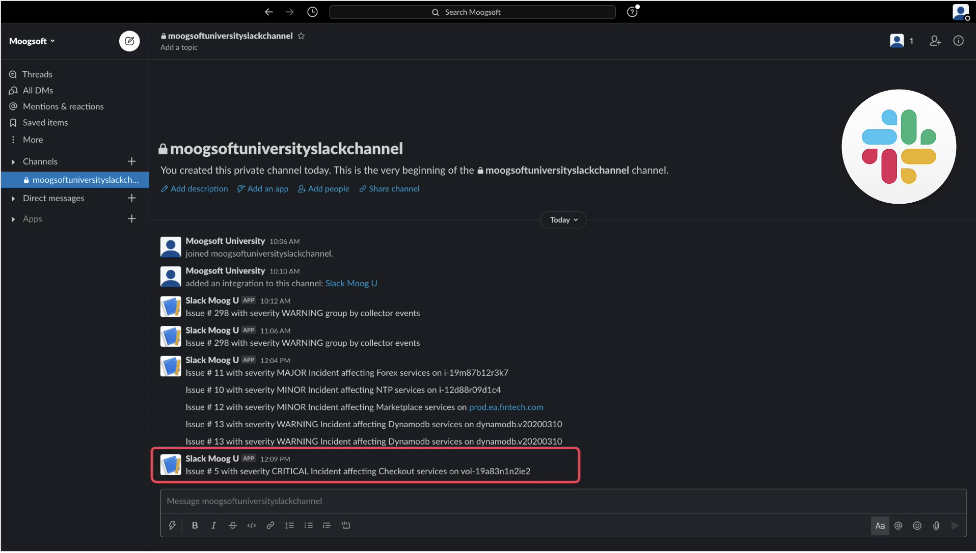Viewport: 976px width, 553px height.
Task: Go back with the history back arrow
Action: pos(269,12)
